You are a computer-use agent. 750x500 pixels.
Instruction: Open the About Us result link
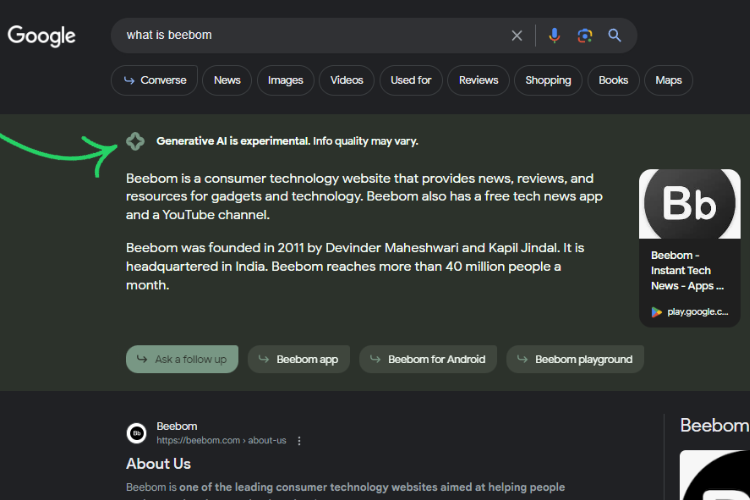(158, 464)
